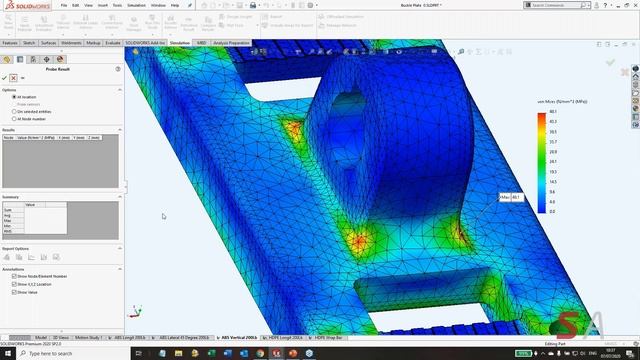
Task: Toggle Show X,Y,Z Location checkbox
Action: click(14, 284)
